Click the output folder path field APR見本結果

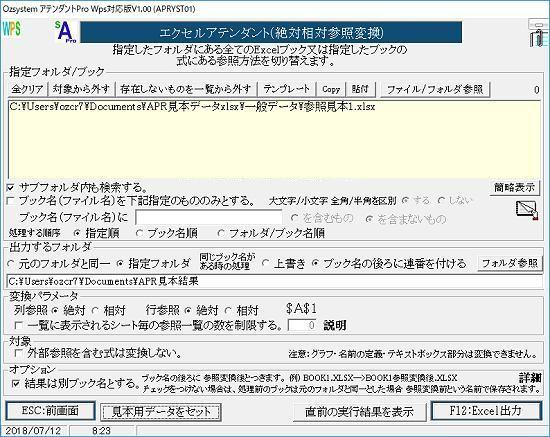(275, 281)
